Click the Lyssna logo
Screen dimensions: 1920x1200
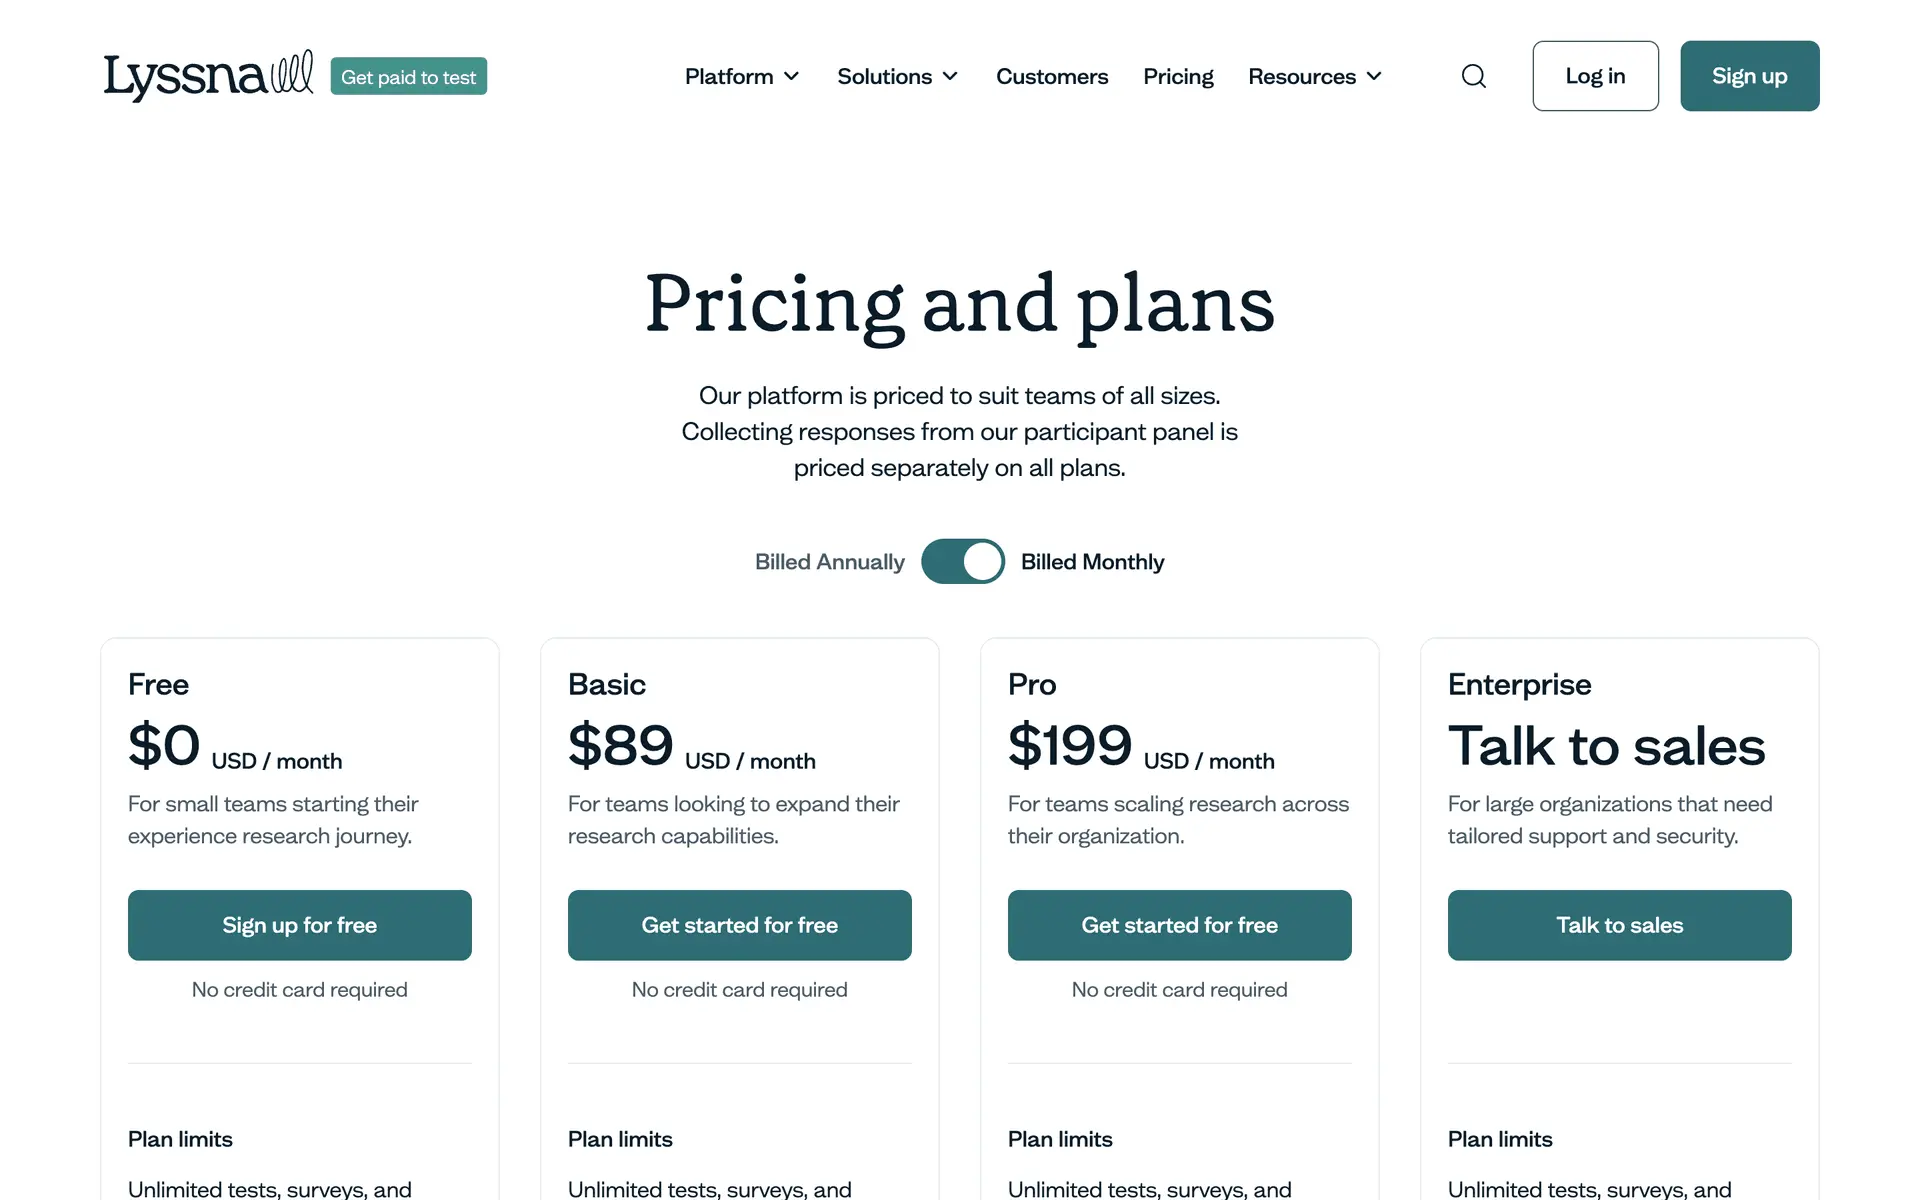point(208,76)
